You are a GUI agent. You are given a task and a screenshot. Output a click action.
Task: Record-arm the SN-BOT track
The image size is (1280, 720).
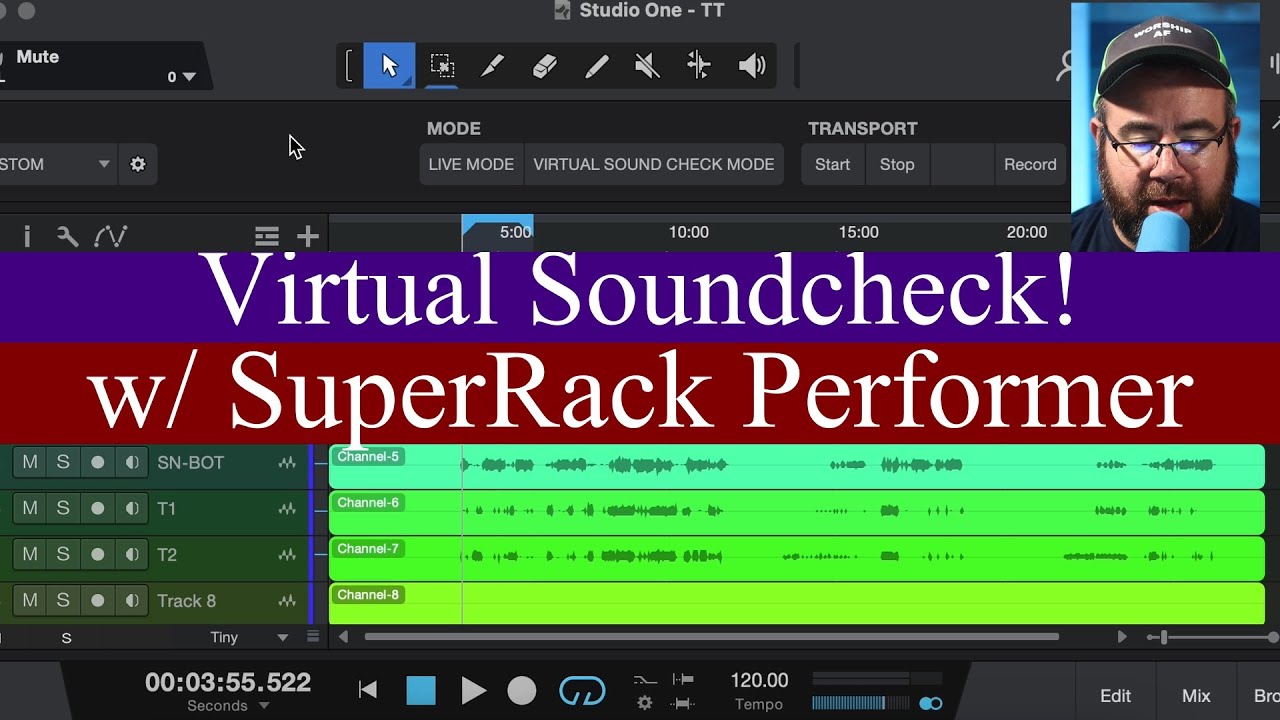coord(97,462)
